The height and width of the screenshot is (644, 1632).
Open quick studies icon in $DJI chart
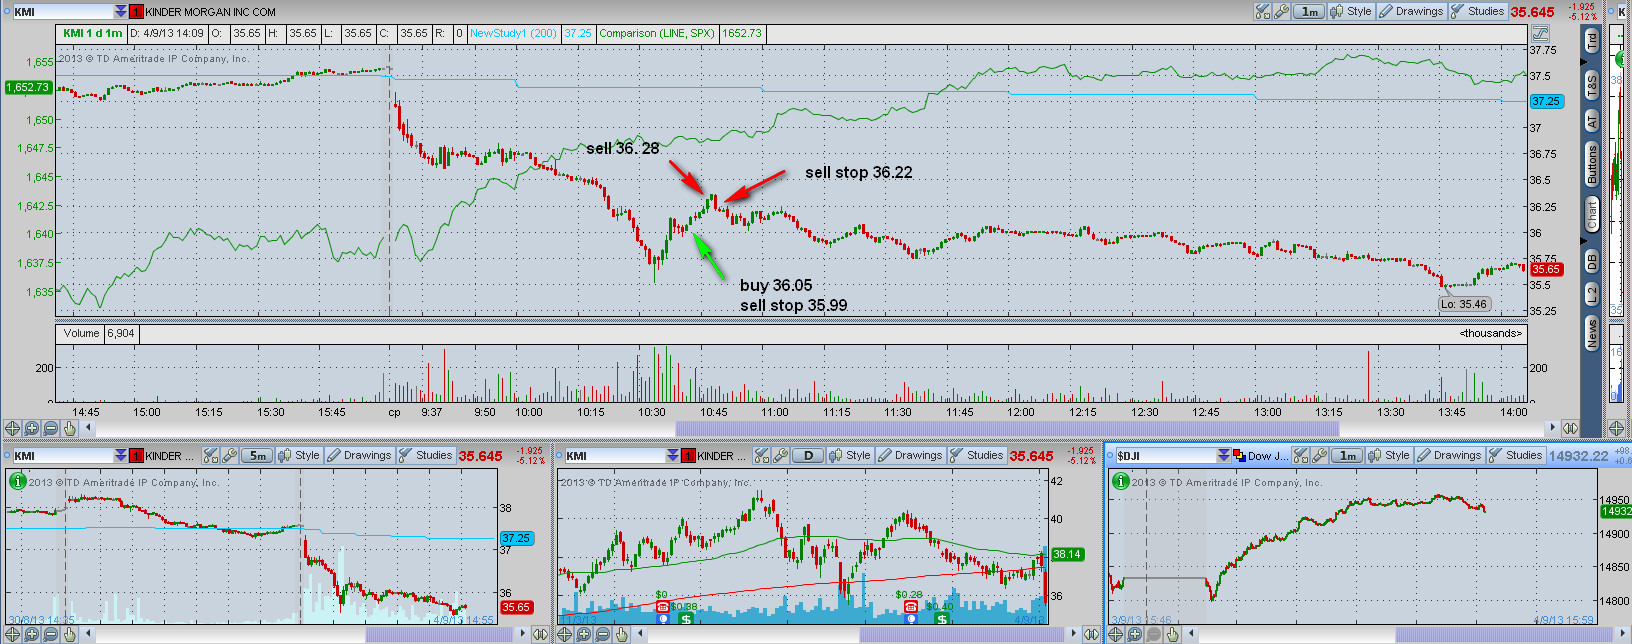[1301, 455]
